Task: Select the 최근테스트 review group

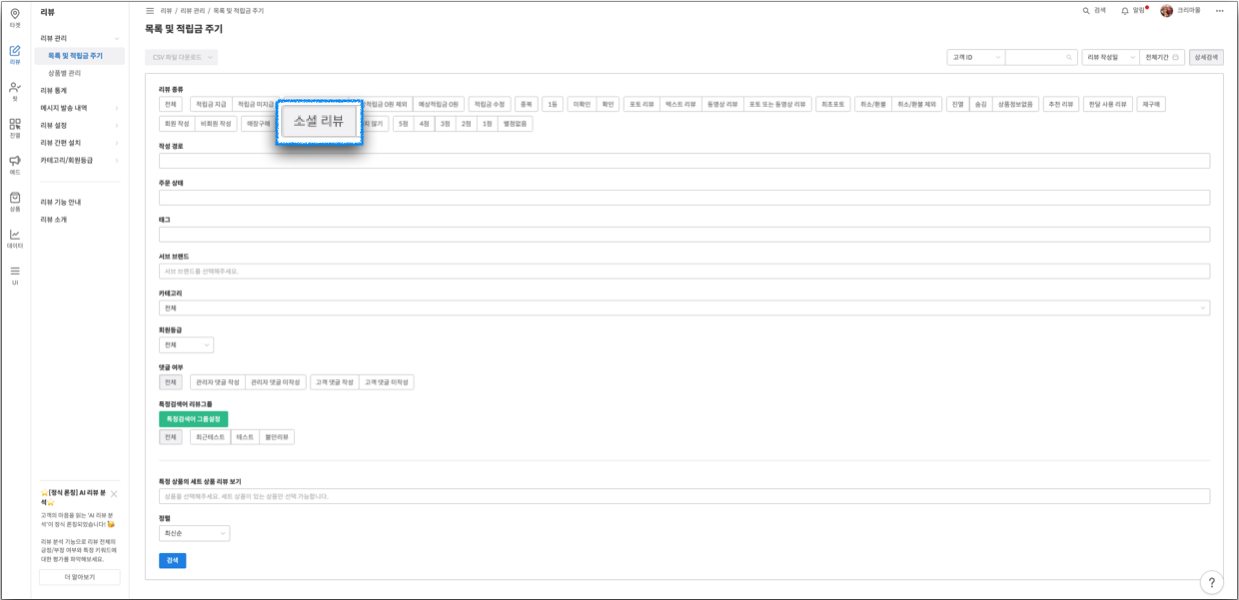Action: [210, 437]
